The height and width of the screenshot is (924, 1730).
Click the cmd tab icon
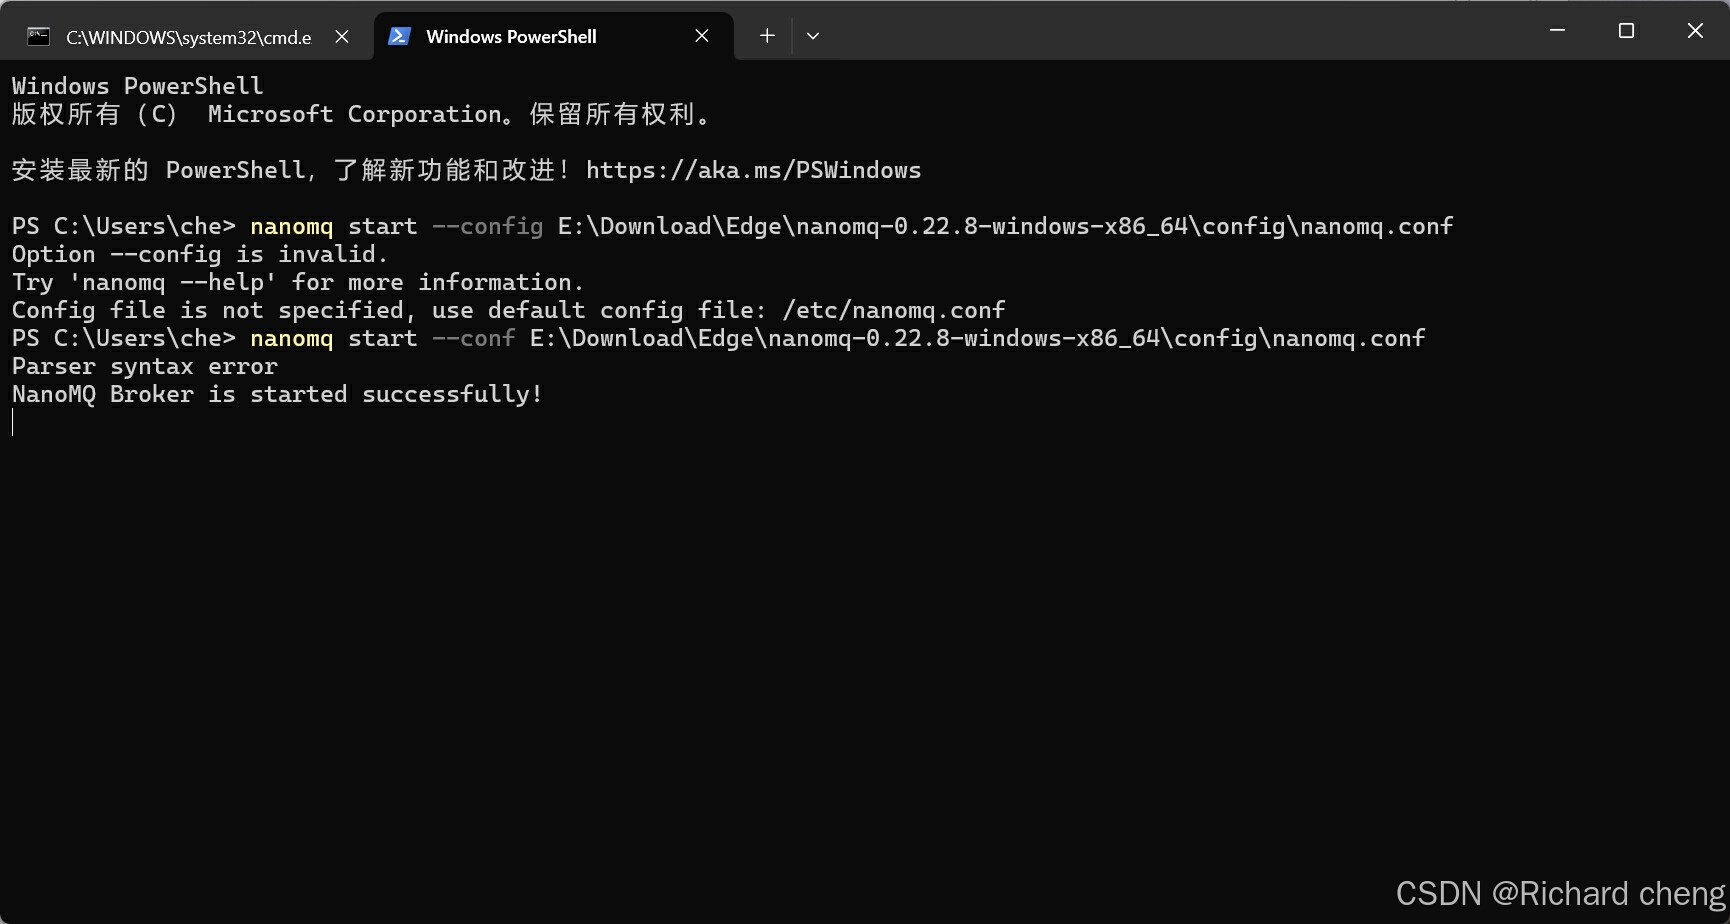38,37
